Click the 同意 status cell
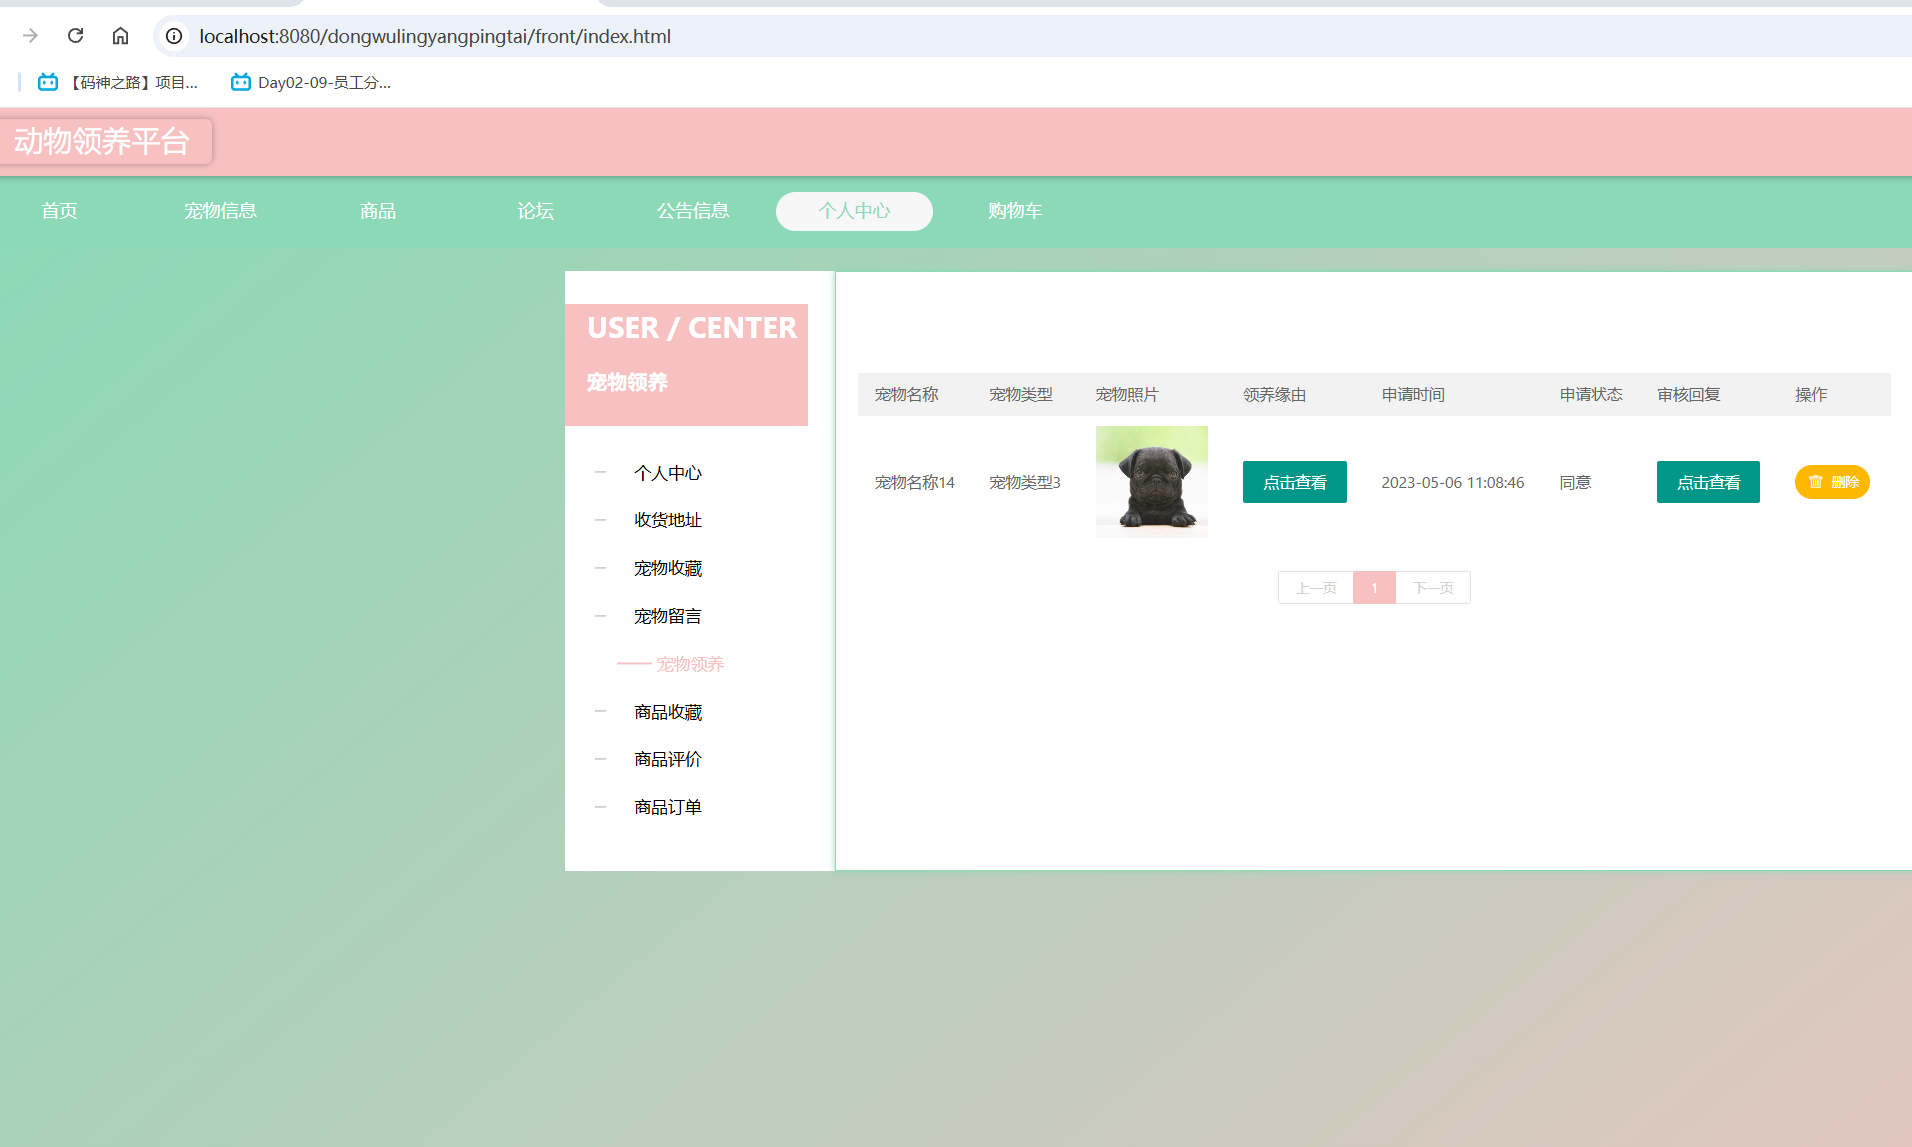This screenshot has height=1147, width=1912. coord(1575,482)
